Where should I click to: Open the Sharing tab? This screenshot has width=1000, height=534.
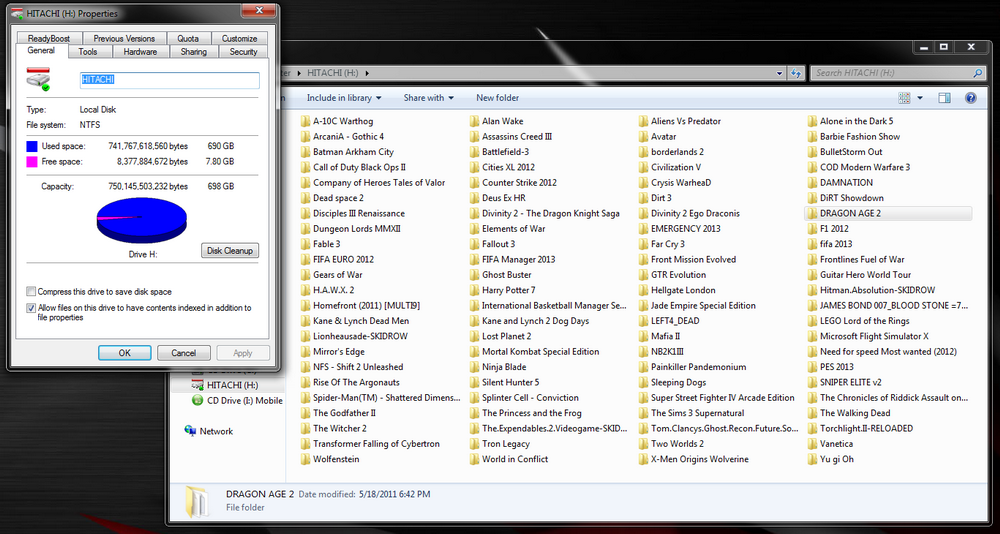[193, 52]
